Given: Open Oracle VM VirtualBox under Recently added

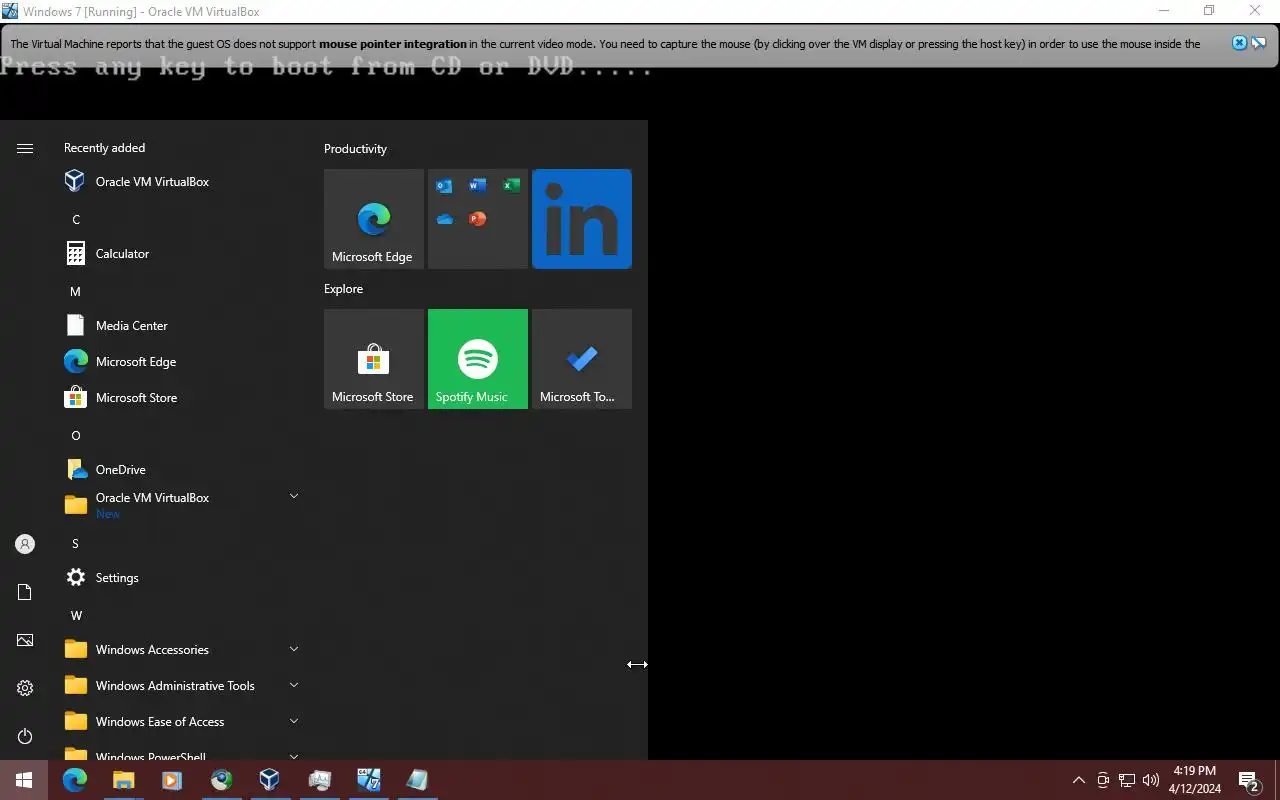Looking at the screenshot, I should tap(180, 182).
